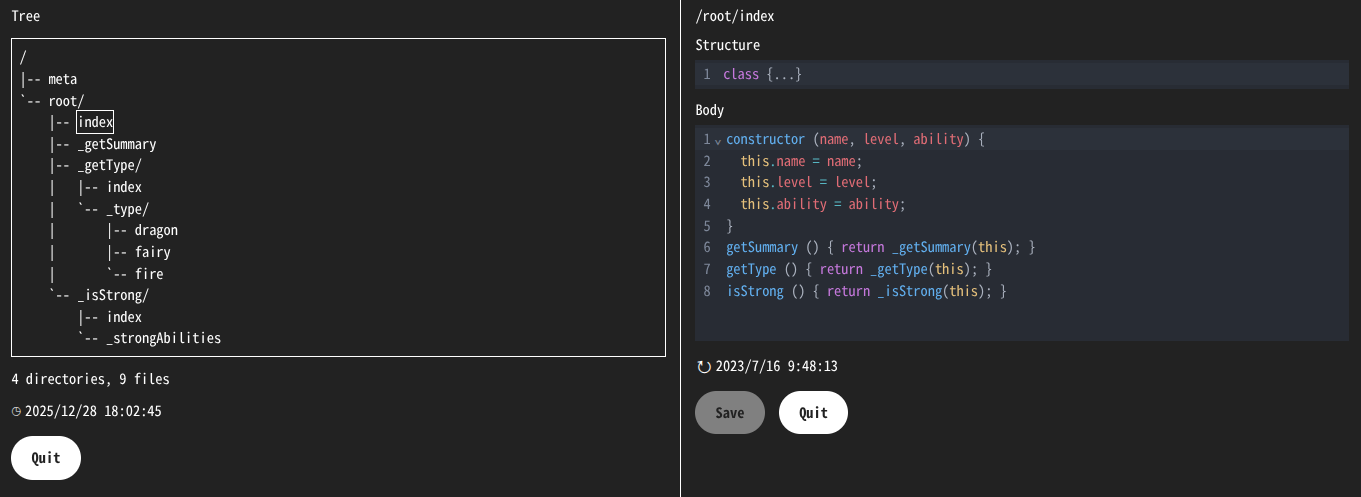Viewport: 1361px width, 497px height.
Task: Click the 2023/7/16 9:48:13 timestamp
Action: coord(776,367)
